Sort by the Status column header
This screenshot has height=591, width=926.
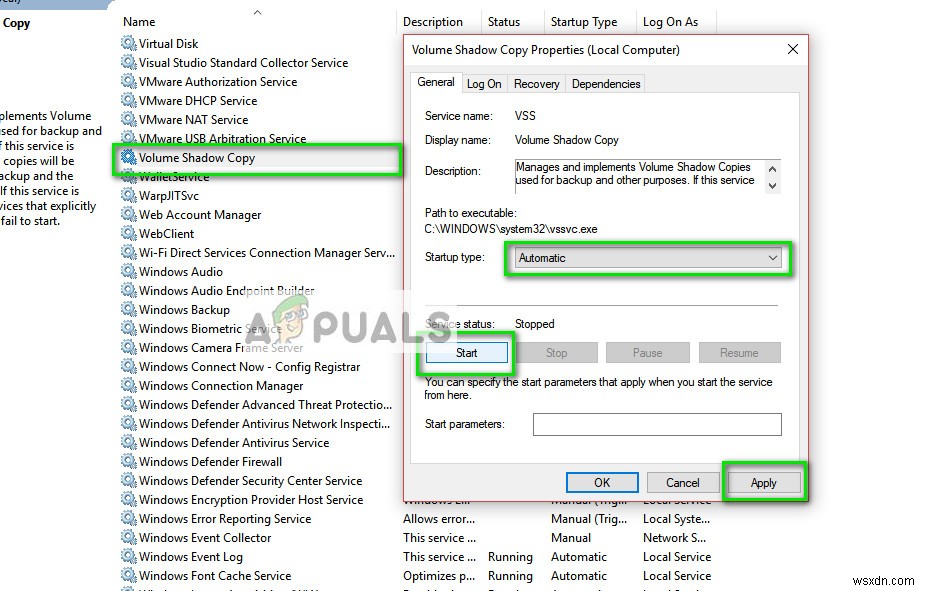(504, 22)
